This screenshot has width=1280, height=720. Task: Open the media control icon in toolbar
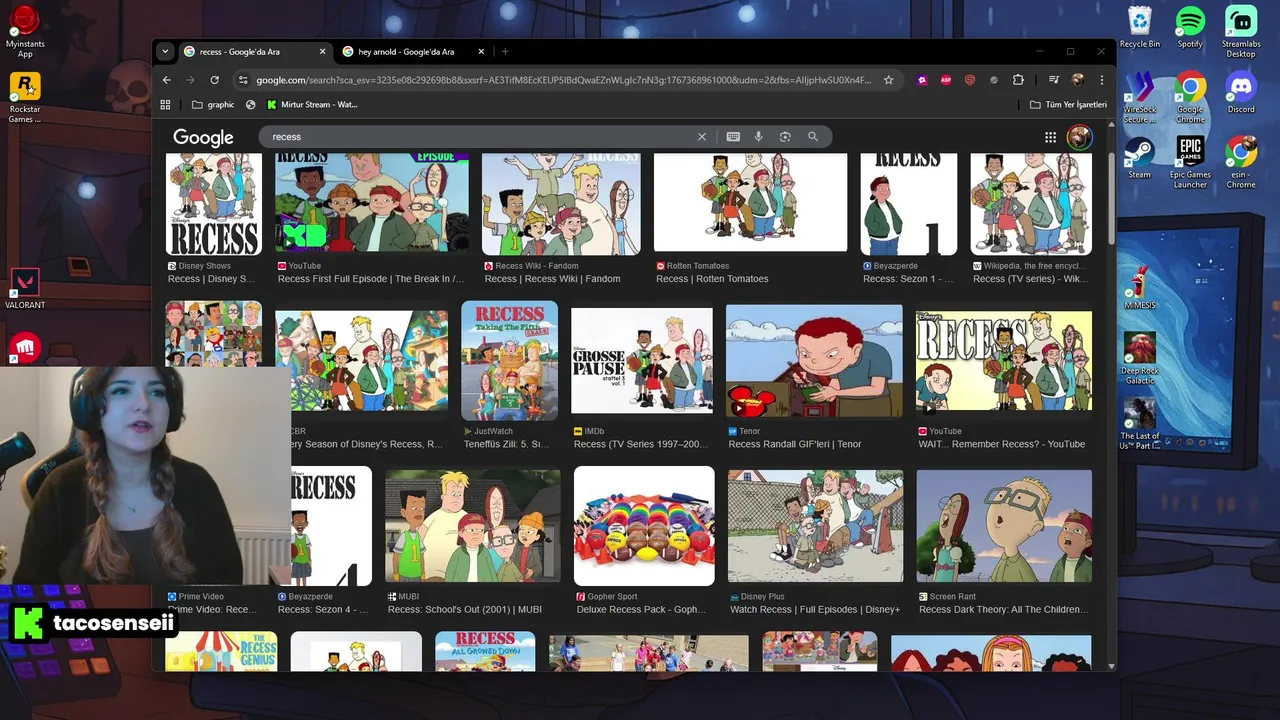[x=1053, y=80]
